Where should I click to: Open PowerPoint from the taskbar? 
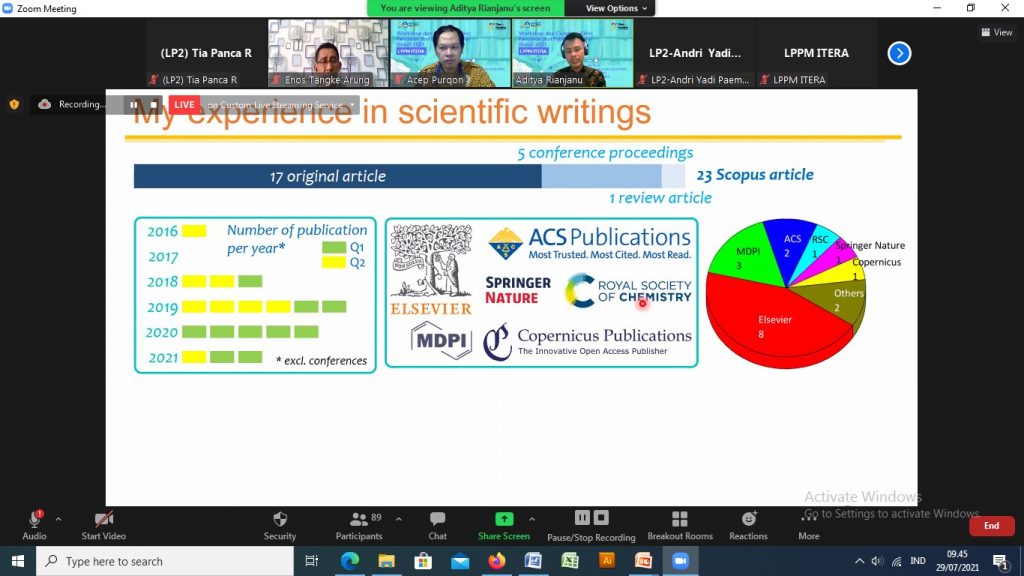coord(643,561)
